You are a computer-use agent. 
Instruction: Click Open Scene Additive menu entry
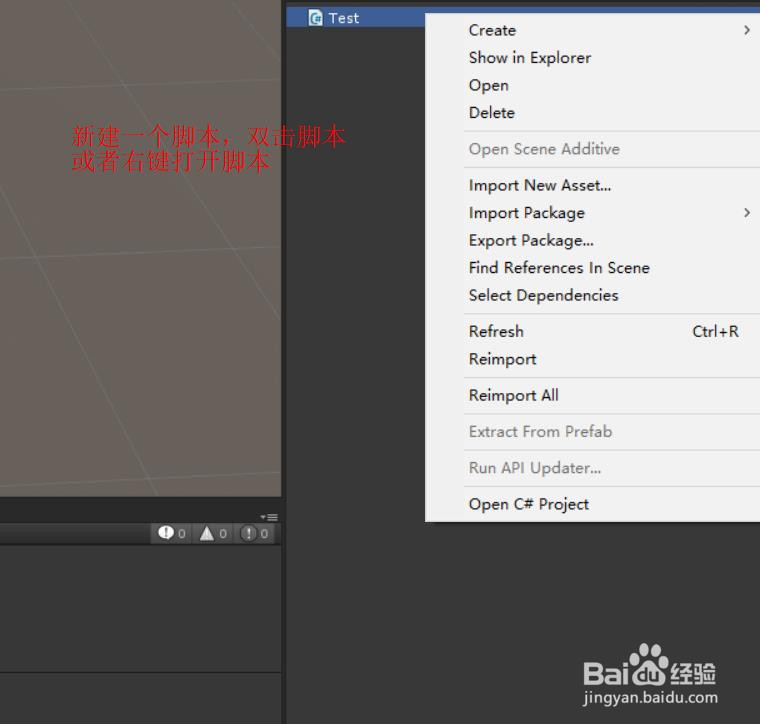tap(592, 149)
